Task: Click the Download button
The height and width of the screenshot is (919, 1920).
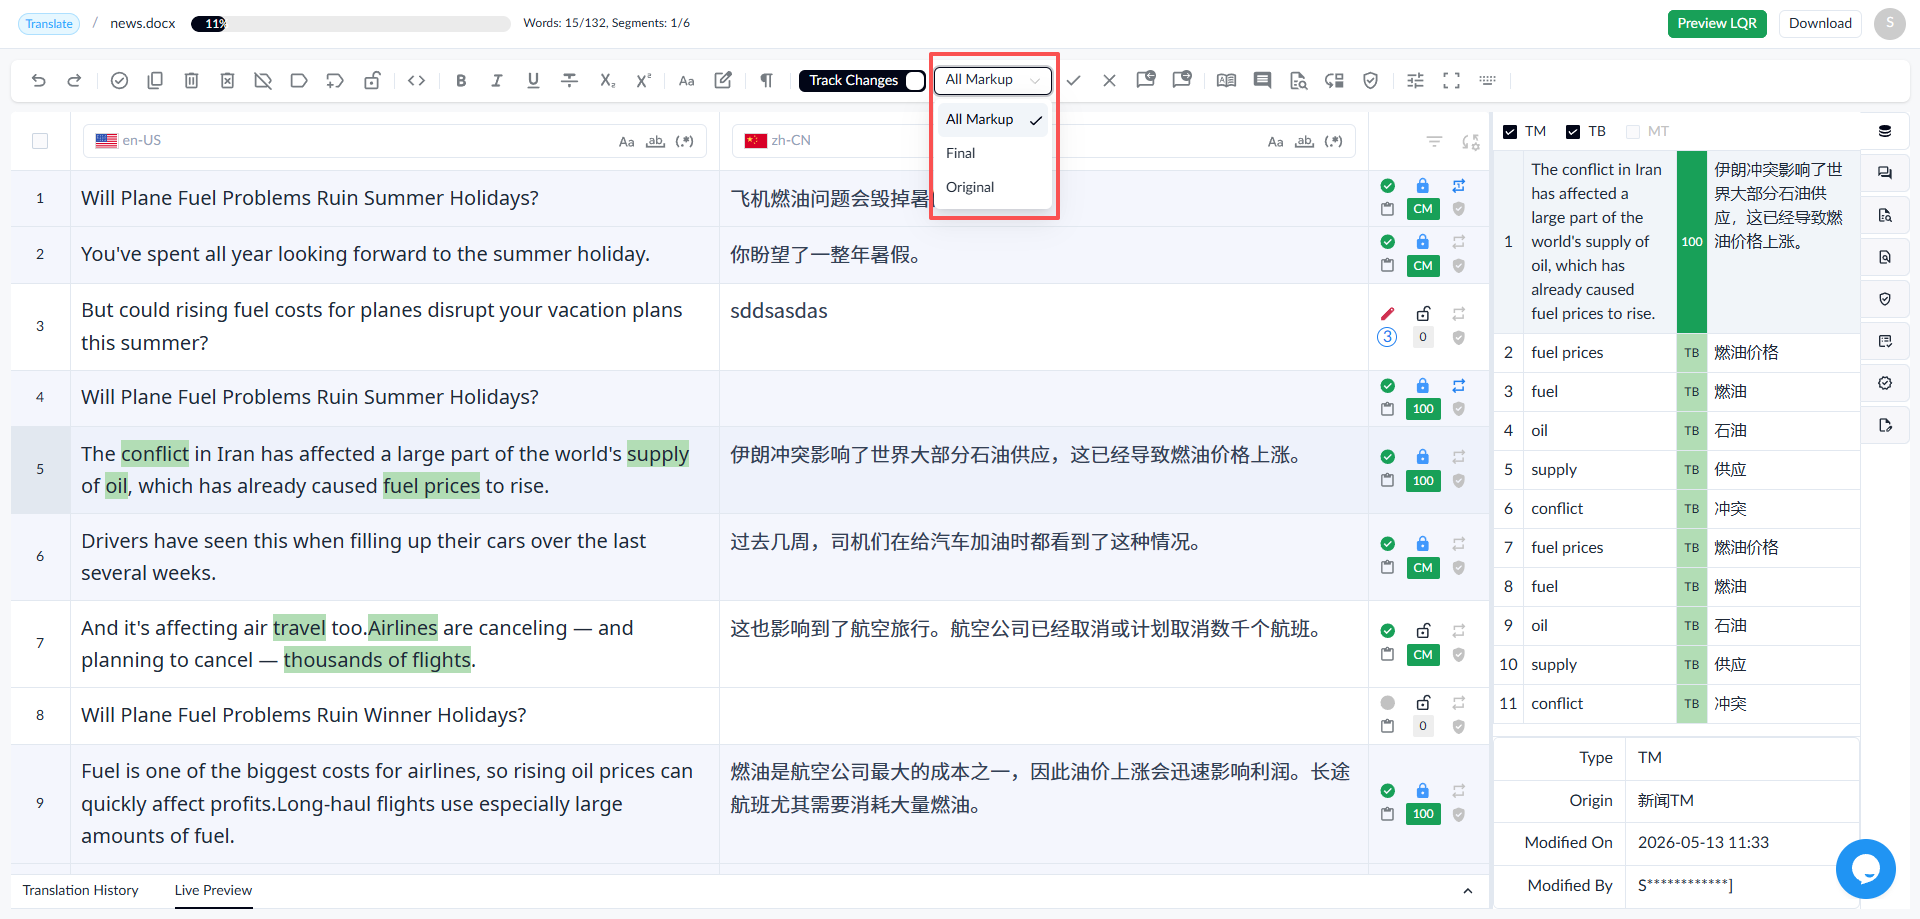Action: pyautogui.click(x=1820, y=24)
